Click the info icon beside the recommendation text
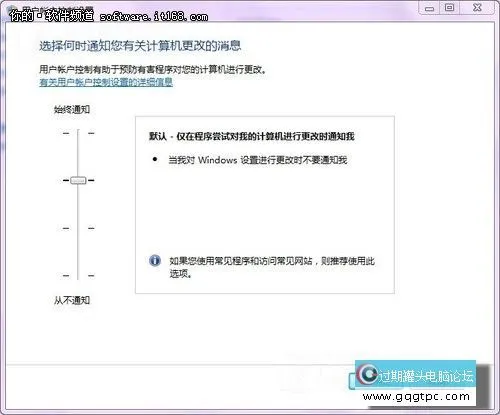The width and height of the screenshot is (500, 415). (x=155, y=260)
